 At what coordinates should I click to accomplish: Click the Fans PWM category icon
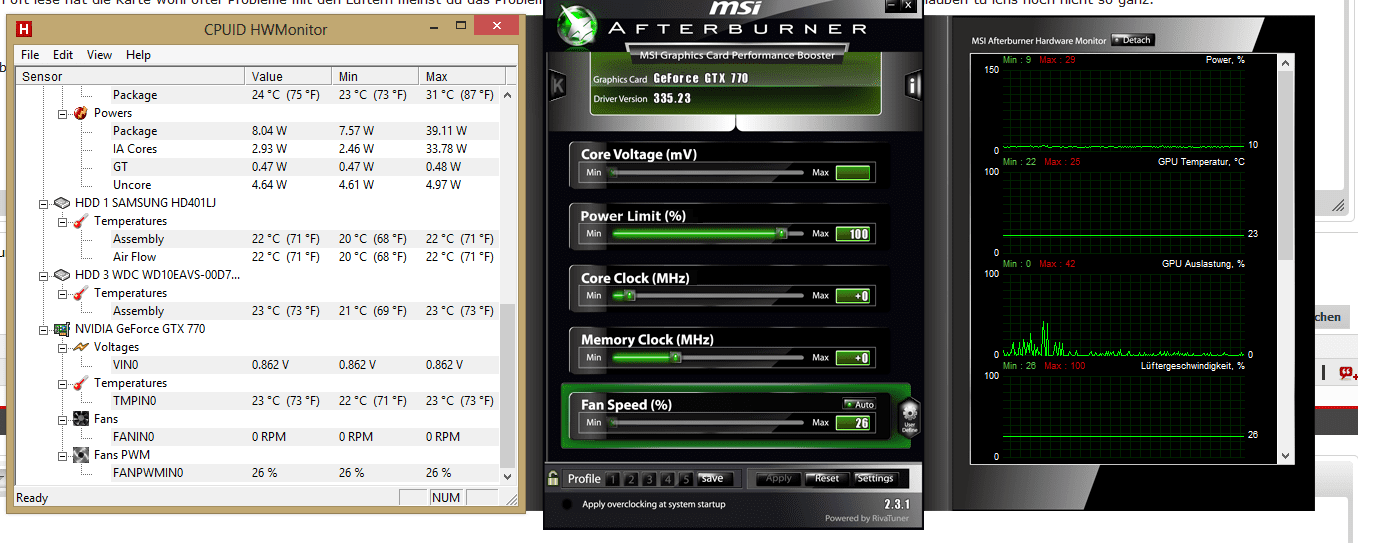point(81,455)
